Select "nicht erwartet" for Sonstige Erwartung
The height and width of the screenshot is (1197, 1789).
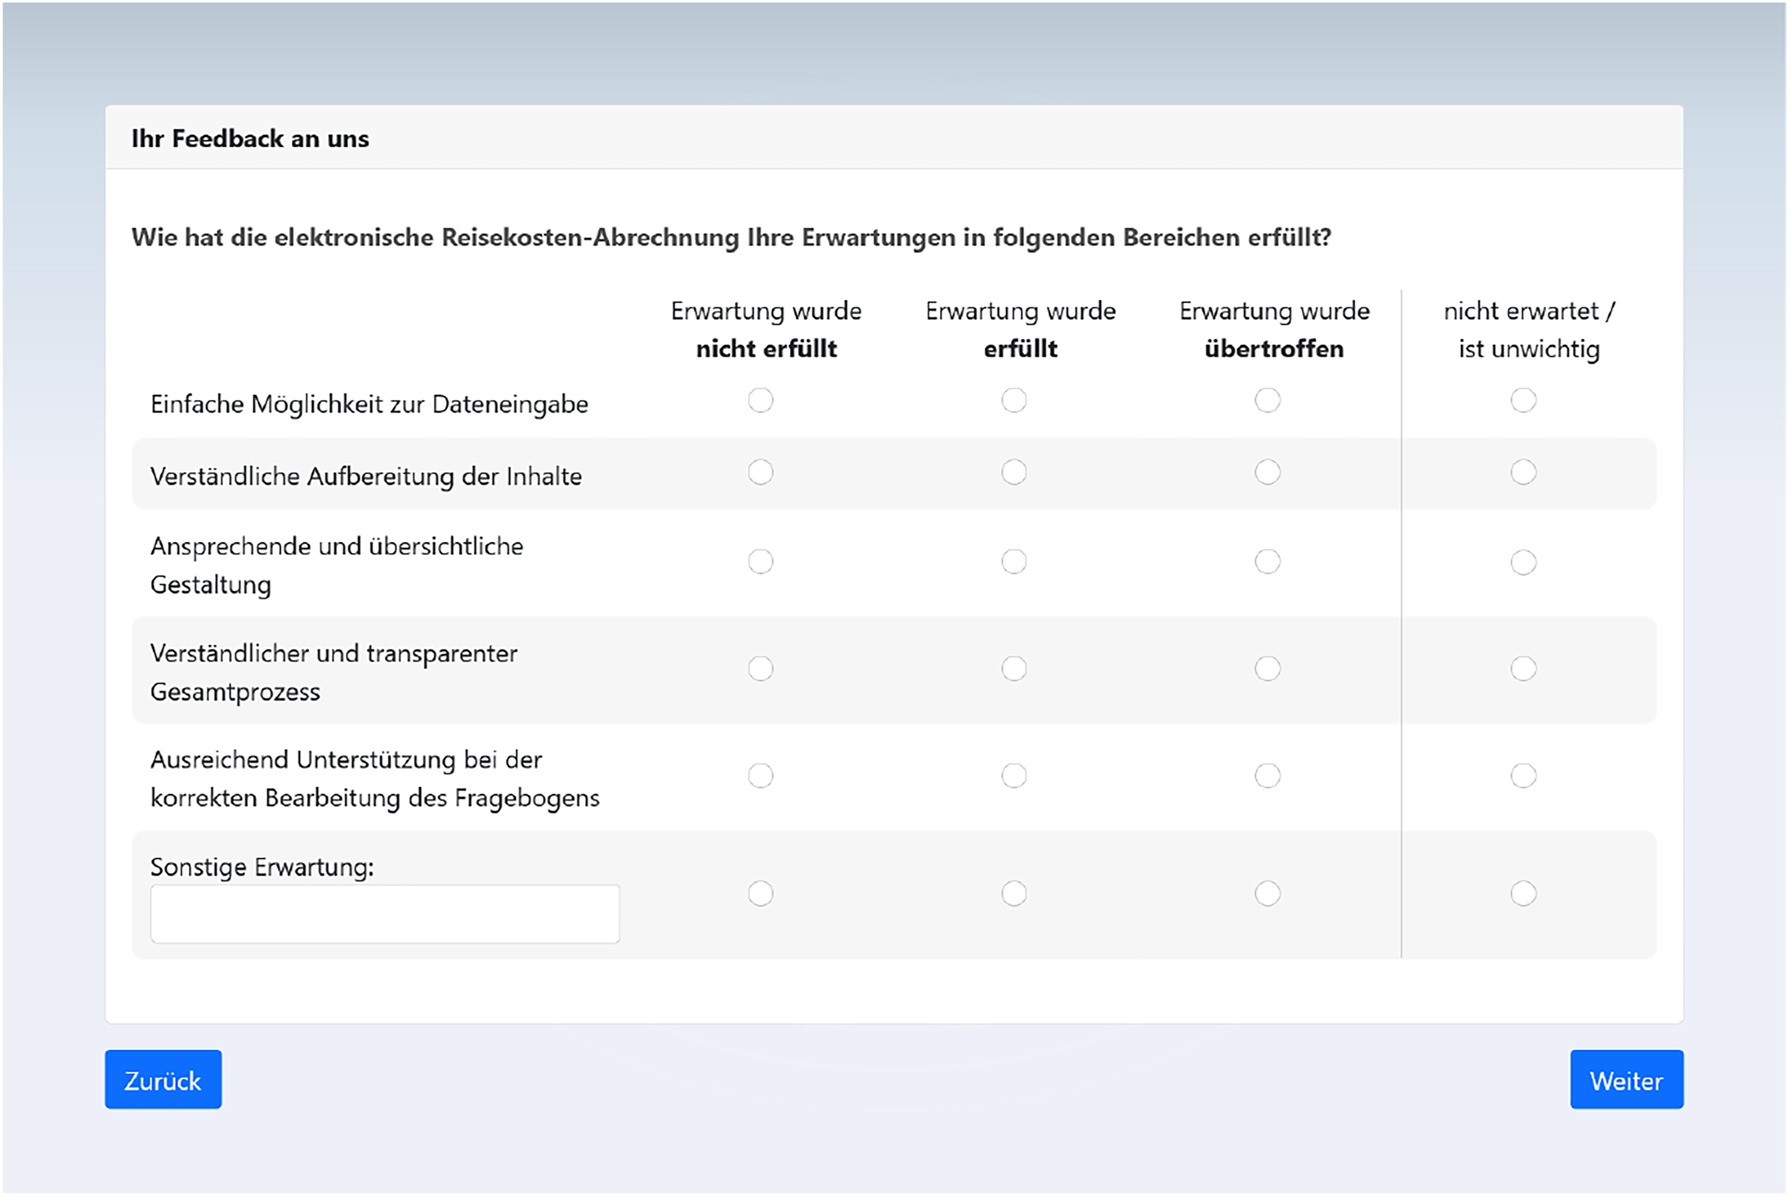pyautogui.click(x=1523, y=893)
